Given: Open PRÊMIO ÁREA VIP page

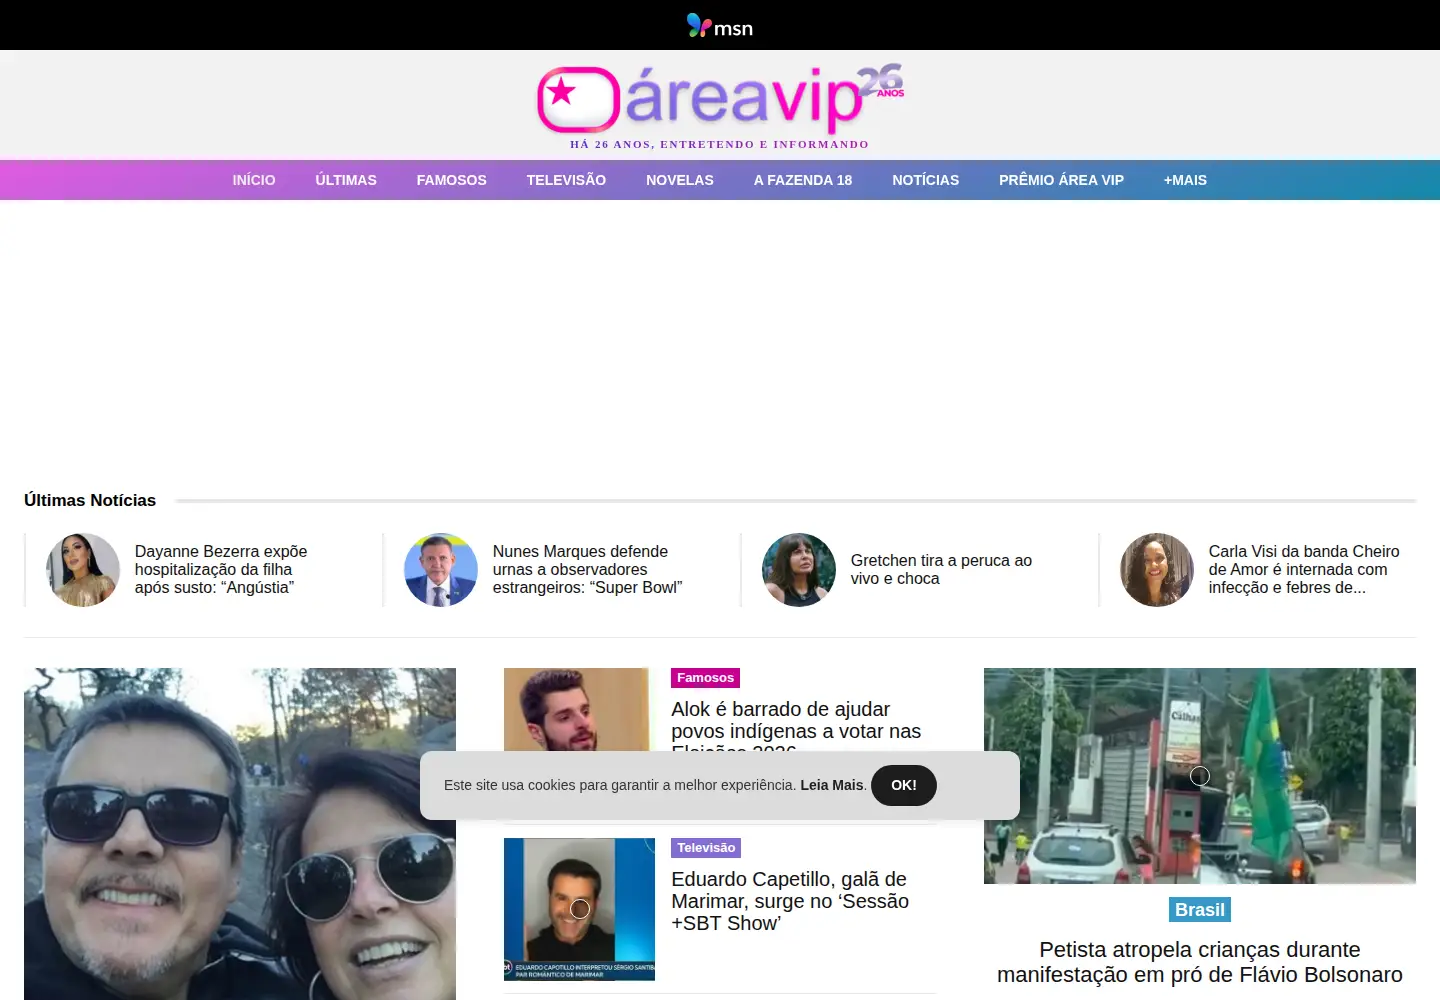Looking at the screenshot, I should pyautogui.click(x=1061, y=180).
